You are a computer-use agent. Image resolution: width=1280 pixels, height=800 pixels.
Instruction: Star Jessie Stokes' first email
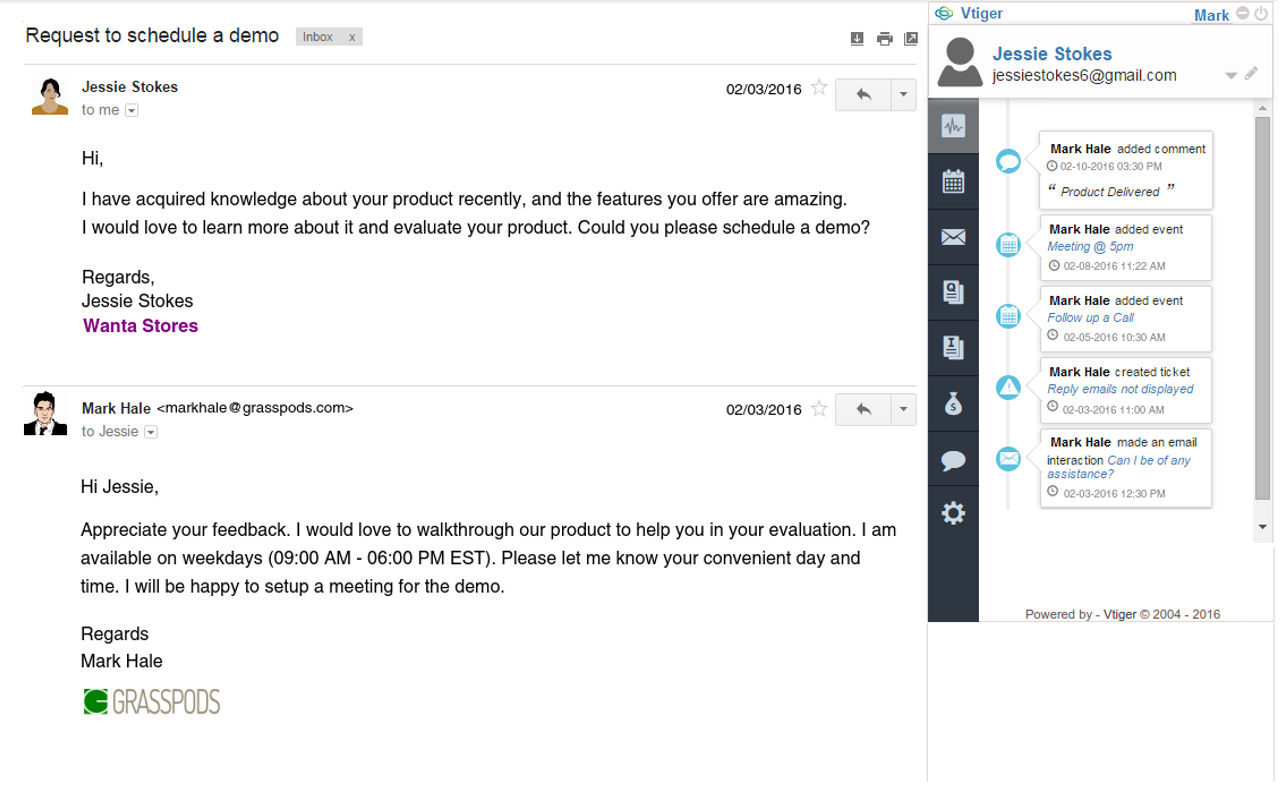pos(819,88)
